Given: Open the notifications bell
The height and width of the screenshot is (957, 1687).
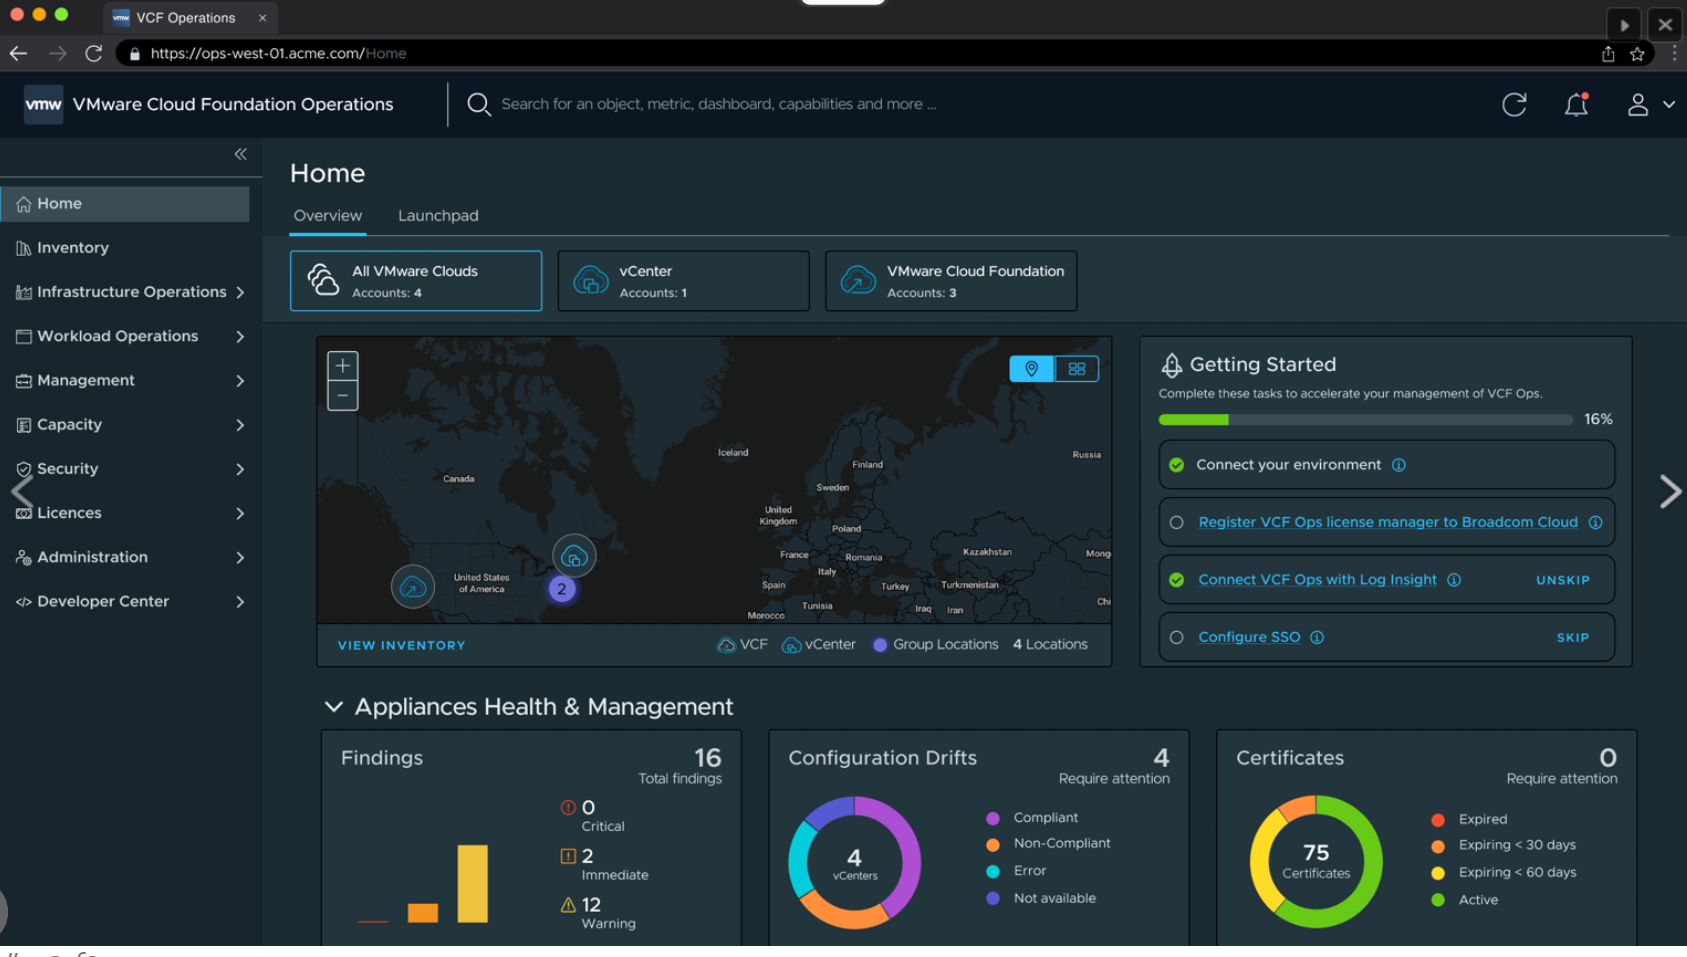Looking at the screenshot, I should pyautogui.click(x=1577, y=104).
